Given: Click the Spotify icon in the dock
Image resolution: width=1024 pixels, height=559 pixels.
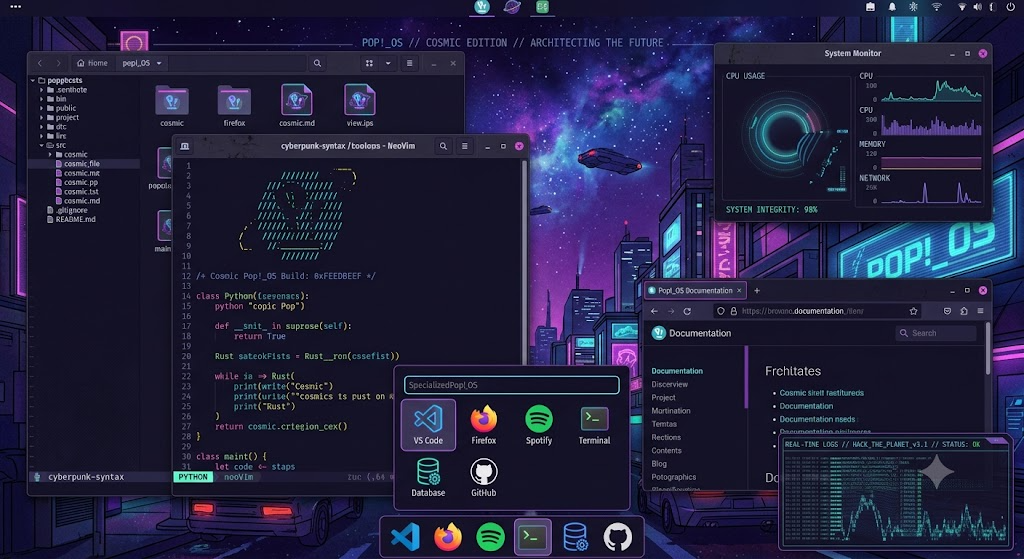Looking at the screenshot, I should (x=490, y=537).
